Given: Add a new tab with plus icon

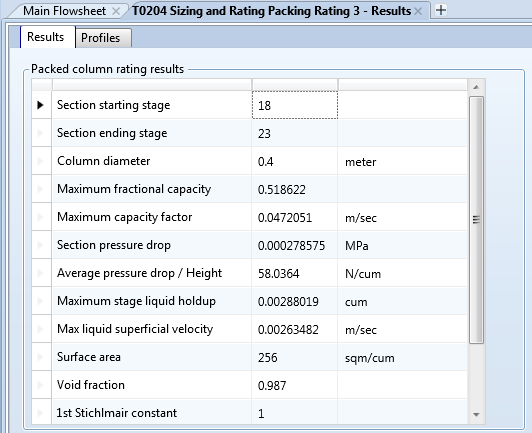Looking at the screenshot, I should pos(441,10).
